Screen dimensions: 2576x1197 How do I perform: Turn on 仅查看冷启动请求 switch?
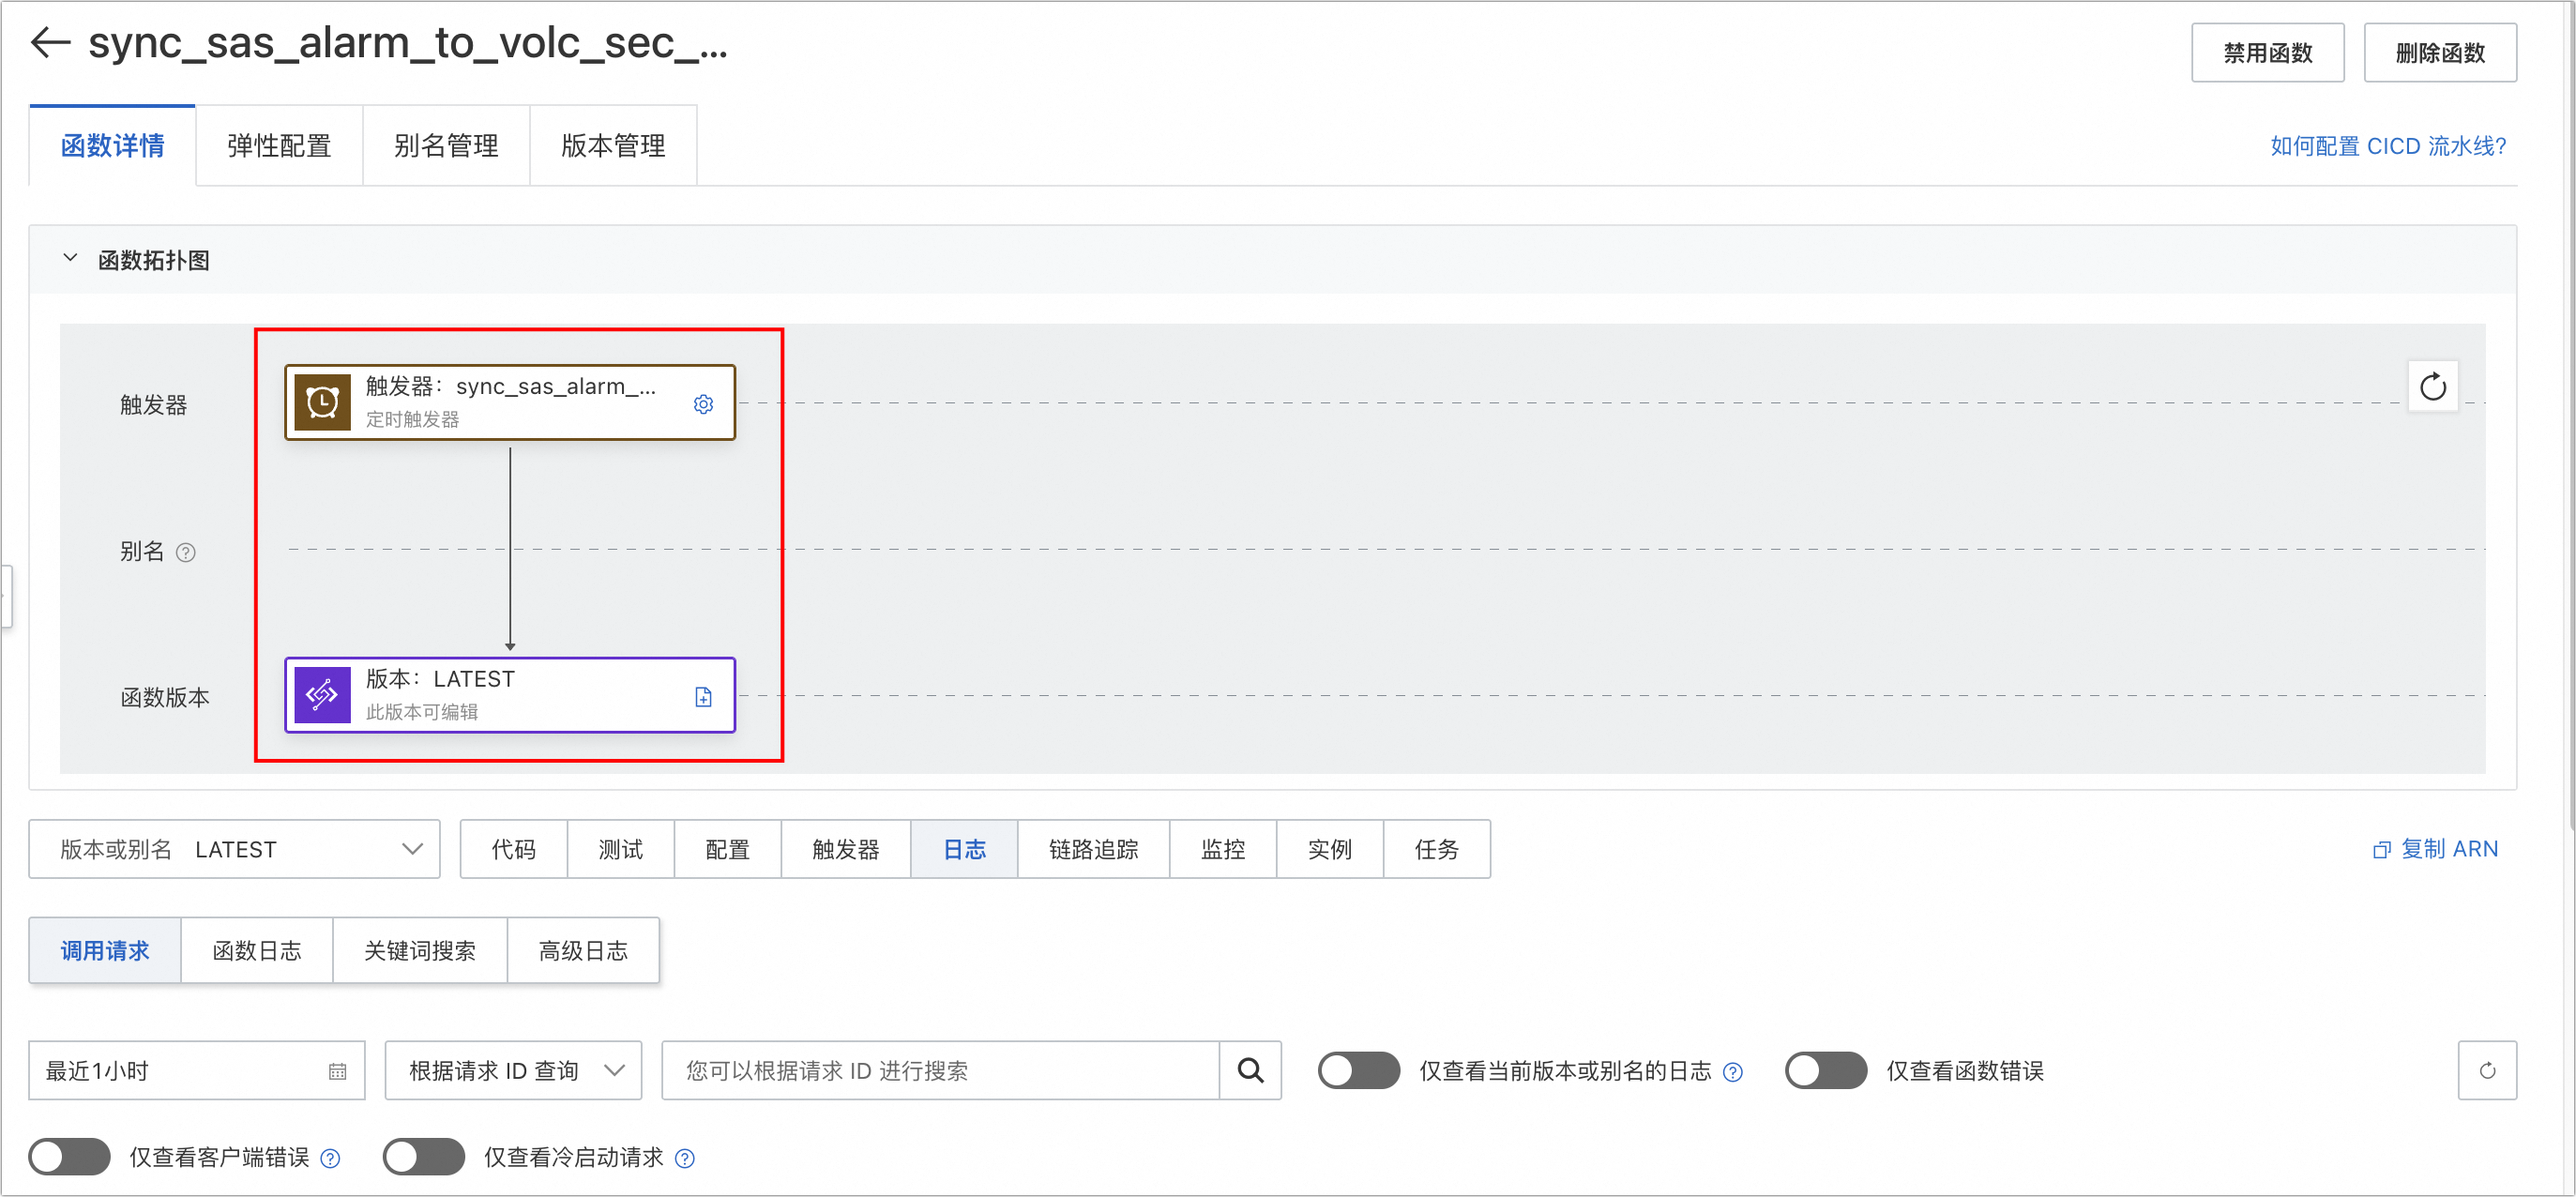coord(423,1157)
